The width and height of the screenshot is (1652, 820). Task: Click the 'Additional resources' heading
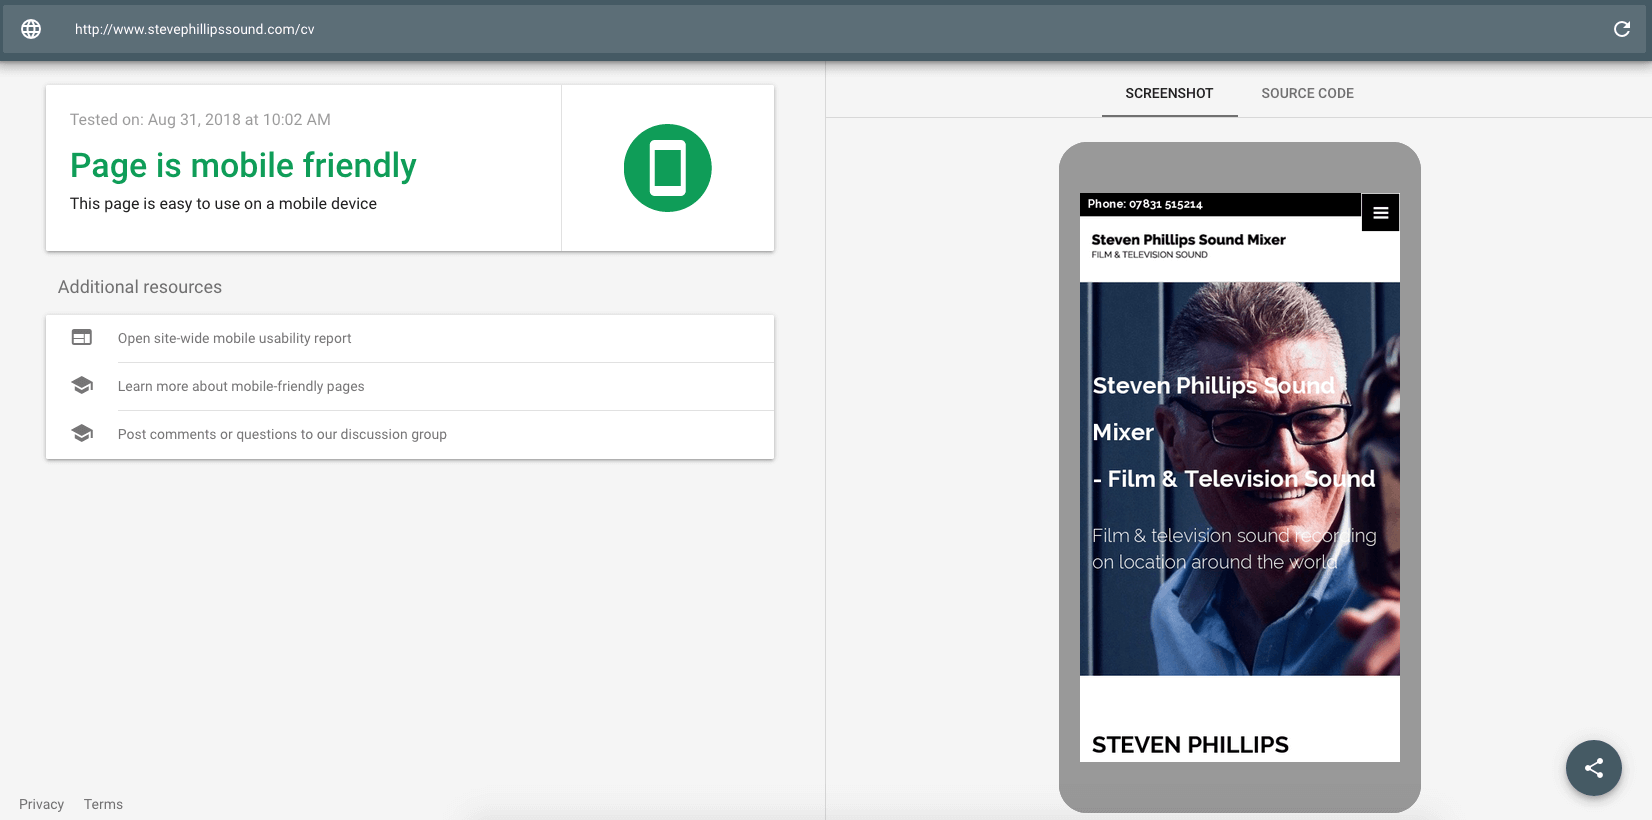[x=140, y=287]
